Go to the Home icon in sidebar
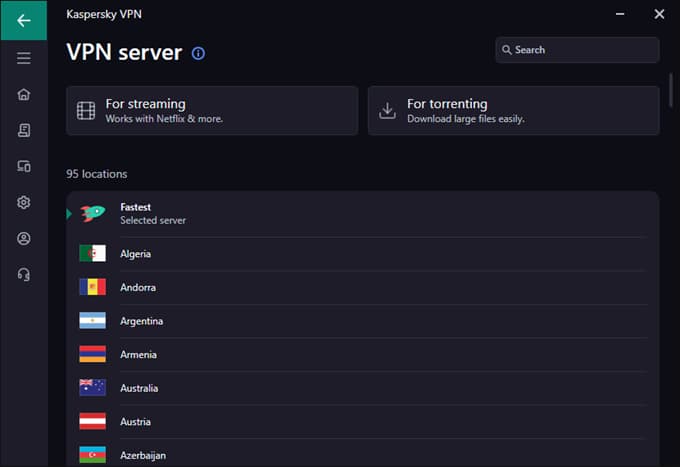Viewport: 680px width, 467px height. coord(24,94)
